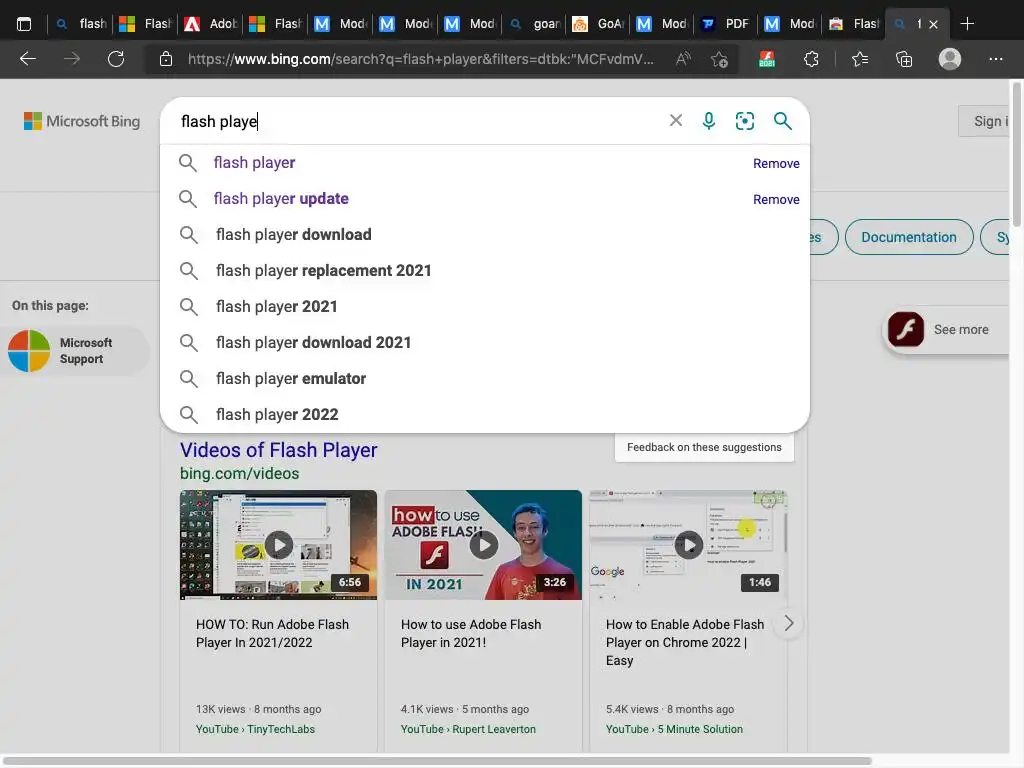
Task: Click the horizontal page scrollbar
Action: (x=438, y=761)
